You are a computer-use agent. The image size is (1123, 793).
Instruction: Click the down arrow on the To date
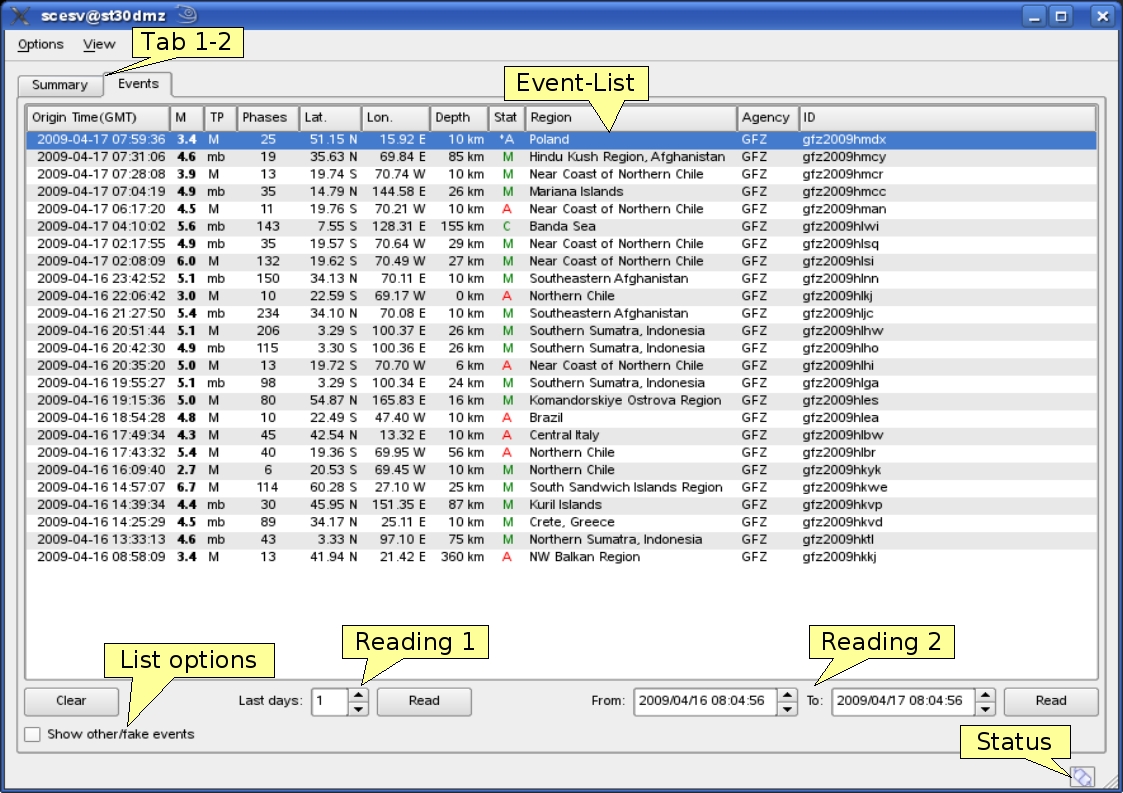click(985, 708)
